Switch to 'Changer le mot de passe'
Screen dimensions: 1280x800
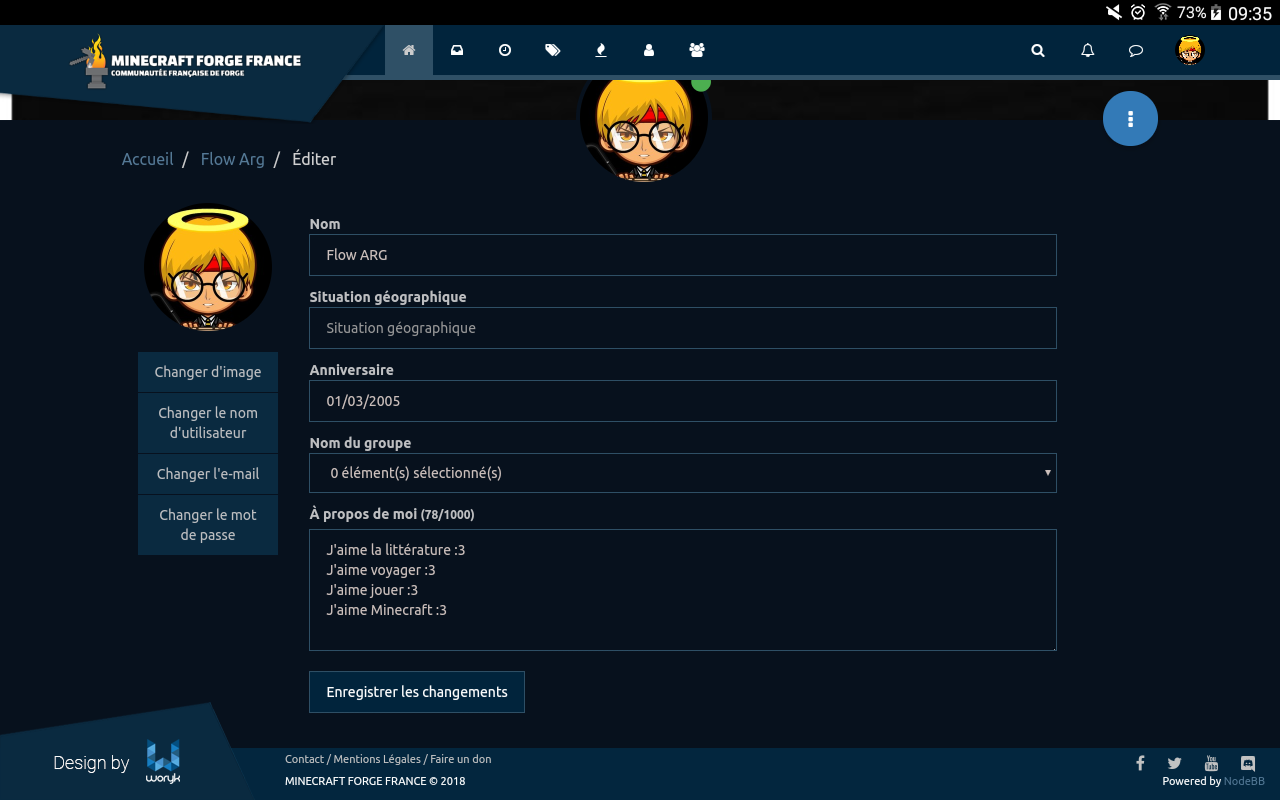click(208, 524)
